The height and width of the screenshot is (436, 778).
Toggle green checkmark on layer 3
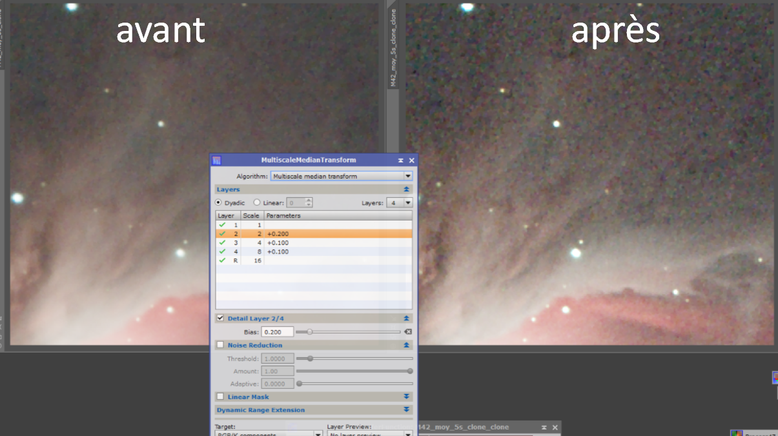pos(222,243)
